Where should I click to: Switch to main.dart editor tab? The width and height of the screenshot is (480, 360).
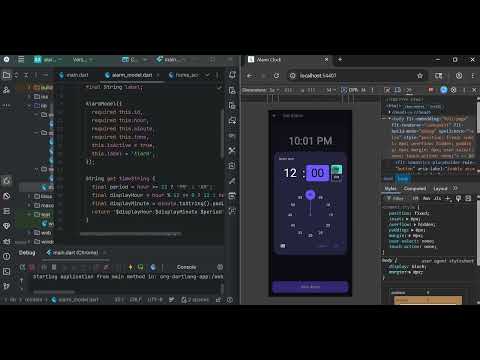pyautogui.click(x=74, y=75)
